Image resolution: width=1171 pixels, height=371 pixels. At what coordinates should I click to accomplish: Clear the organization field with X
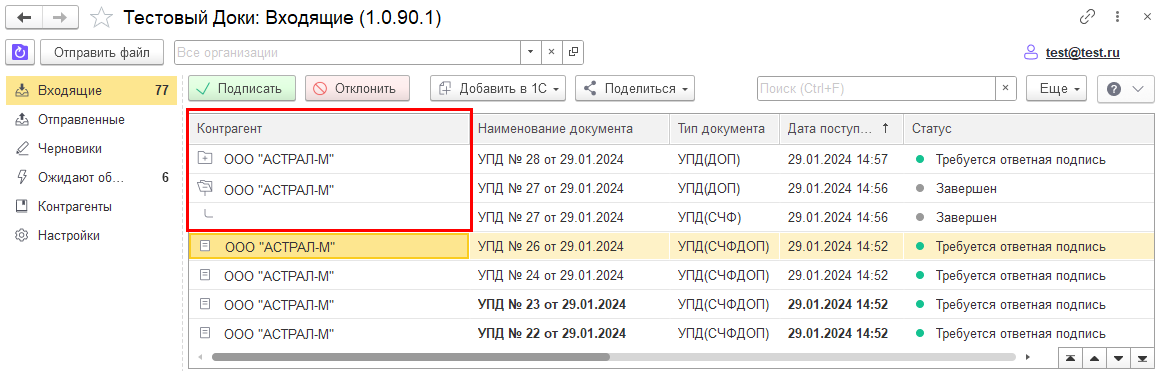tap(552, 52)
